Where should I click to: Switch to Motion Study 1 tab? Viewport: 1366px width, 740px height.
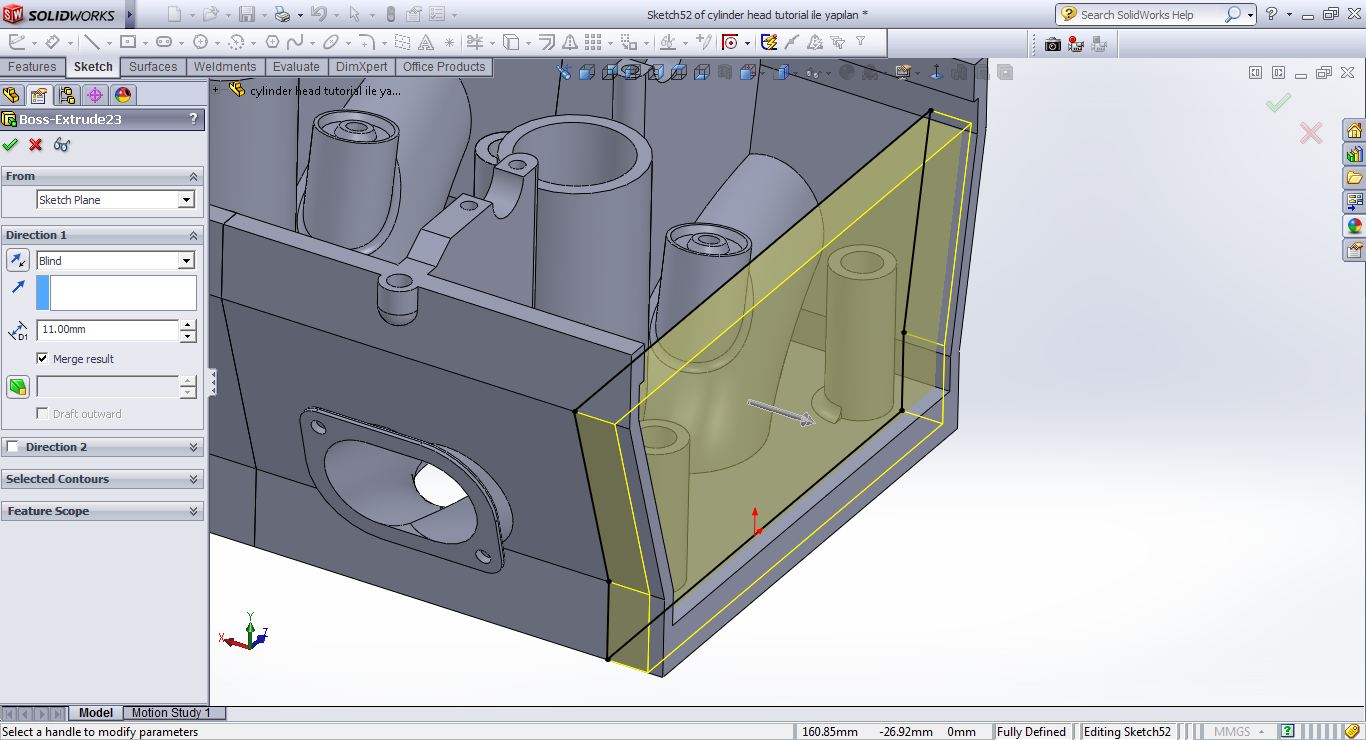(x=171, y=713)
